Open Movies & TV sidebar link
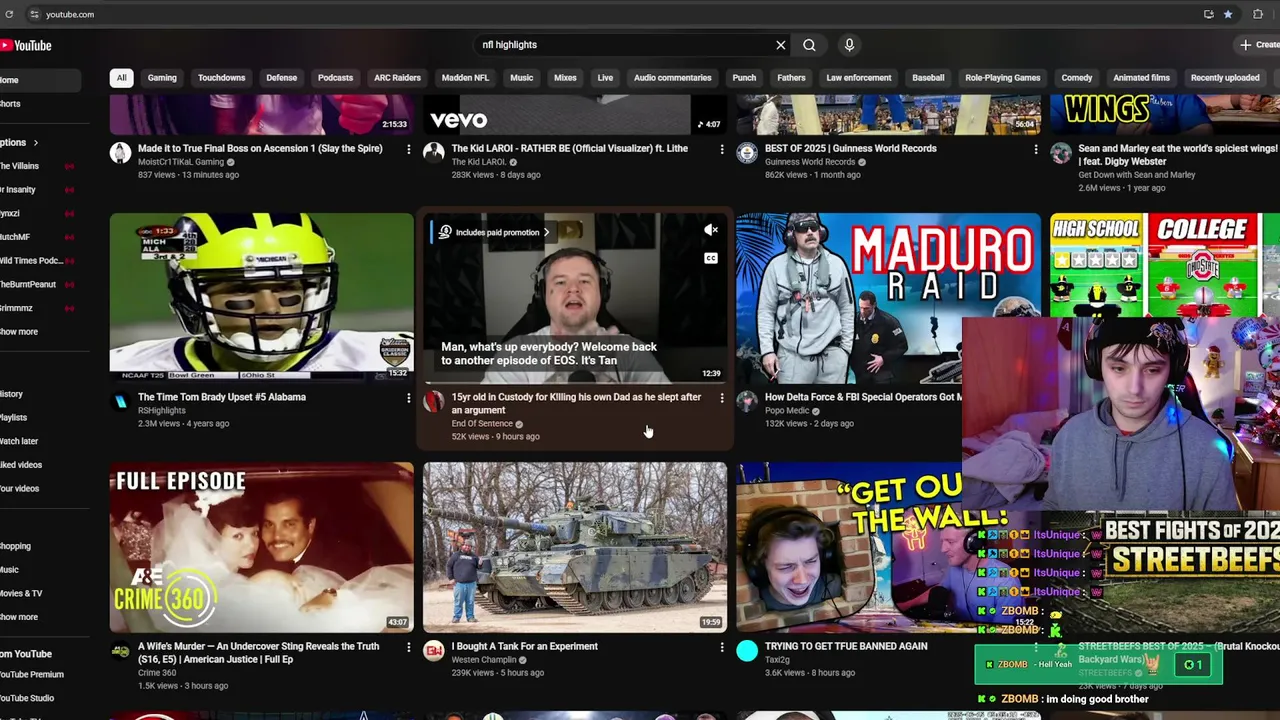The height and width of the screenshot is (720, 1280). 21,593
